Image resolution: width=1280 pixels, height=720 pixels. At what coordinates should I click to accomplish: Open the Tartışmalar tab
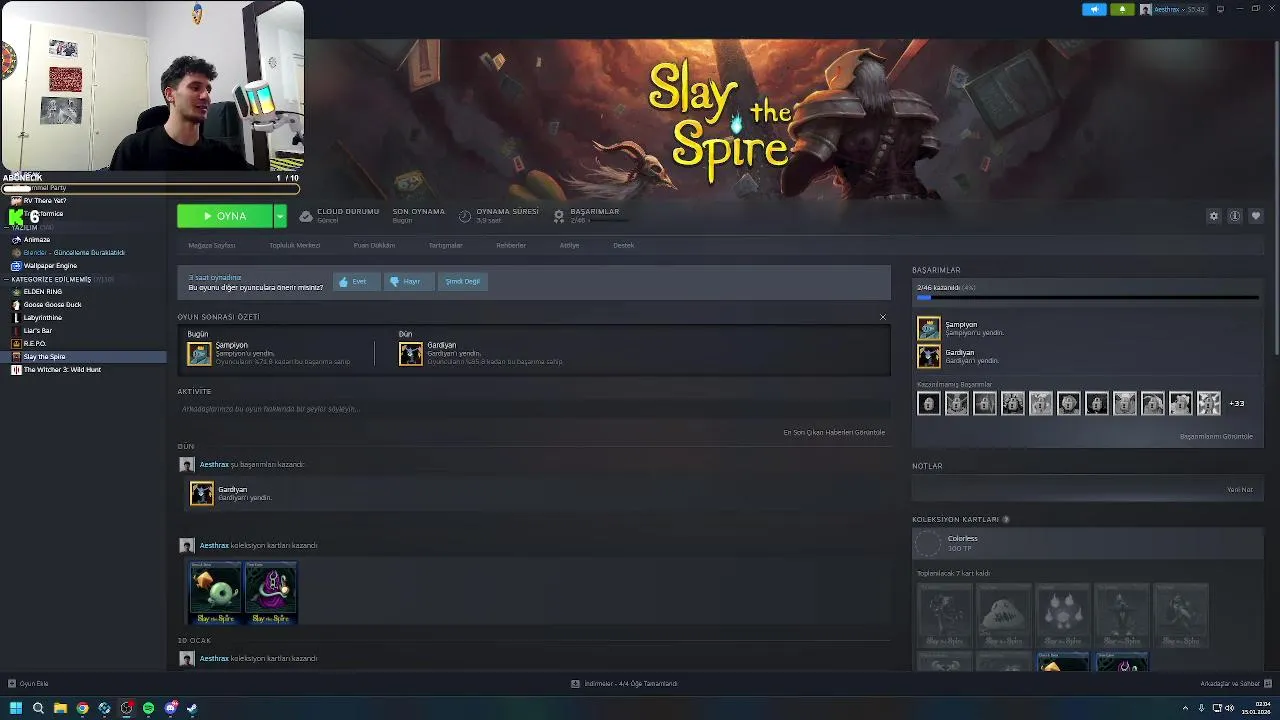446,245
